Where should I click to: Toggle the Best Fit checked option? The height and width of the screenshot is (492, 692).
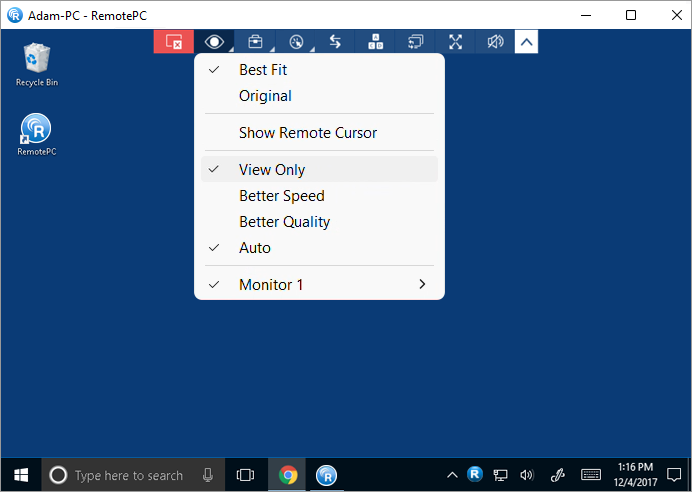[263, 70]
